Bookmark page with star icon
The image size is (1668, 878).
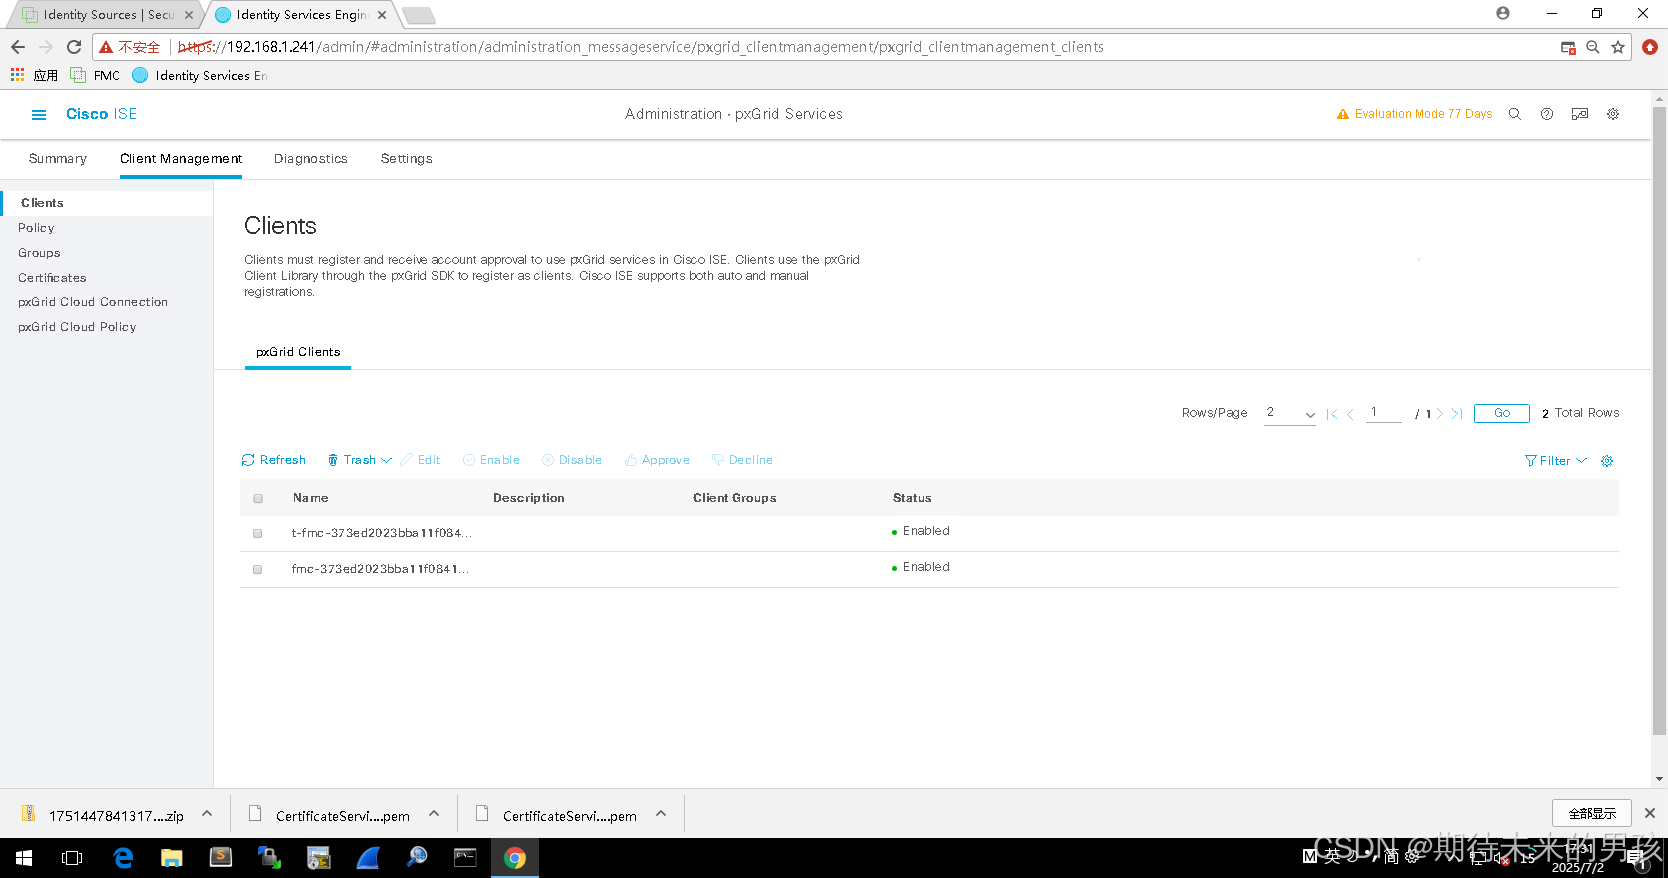coord(1618,47)
